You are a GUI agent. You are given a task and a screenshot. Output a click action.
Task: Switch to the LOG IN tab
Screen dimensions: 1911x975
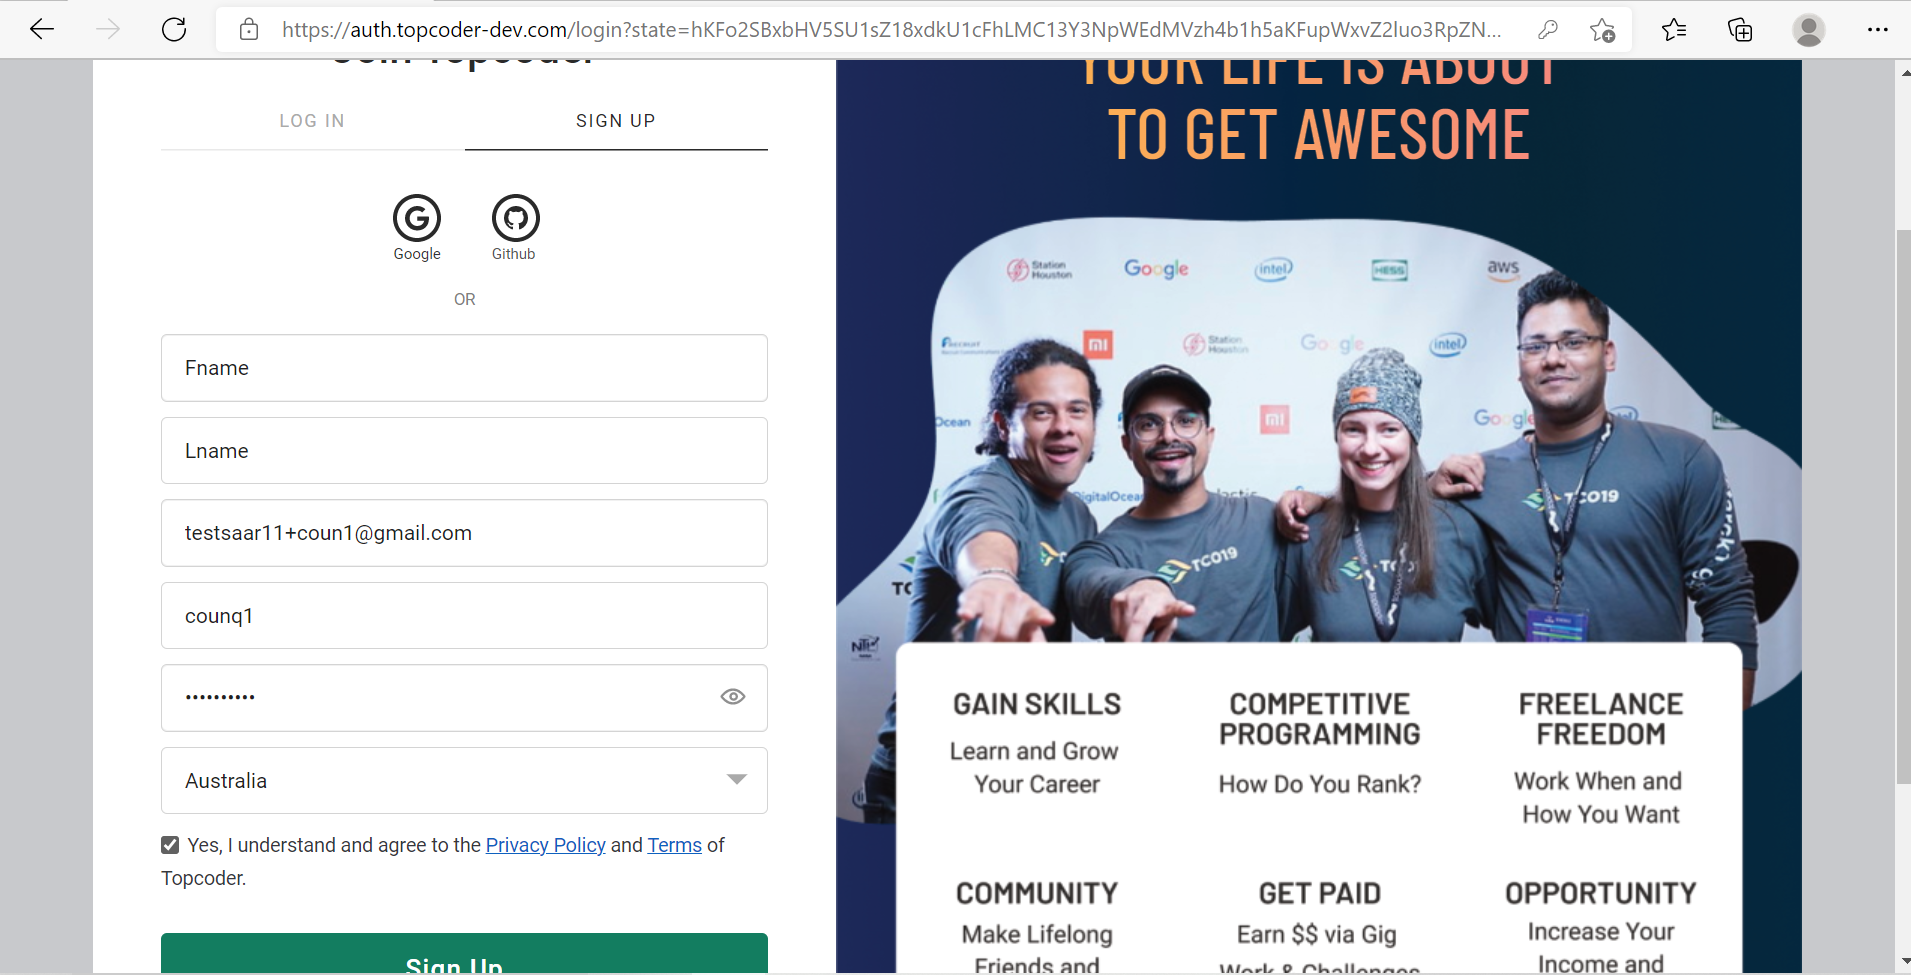point(312,121)
